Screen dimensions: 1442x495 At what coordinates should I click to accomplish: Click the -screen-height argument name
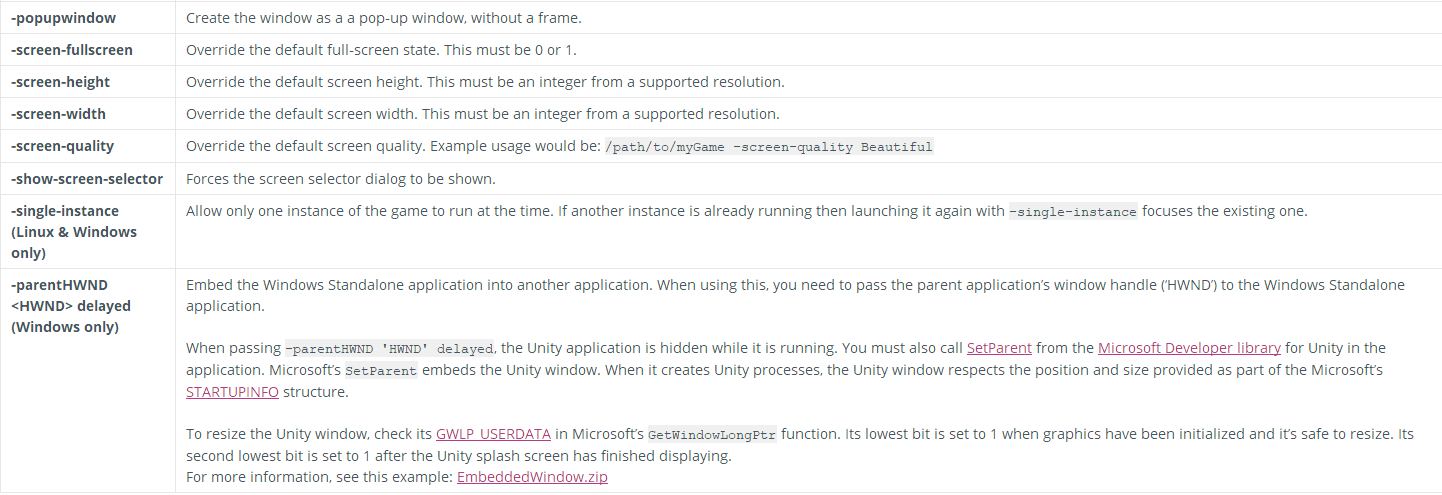pos(61,82)
